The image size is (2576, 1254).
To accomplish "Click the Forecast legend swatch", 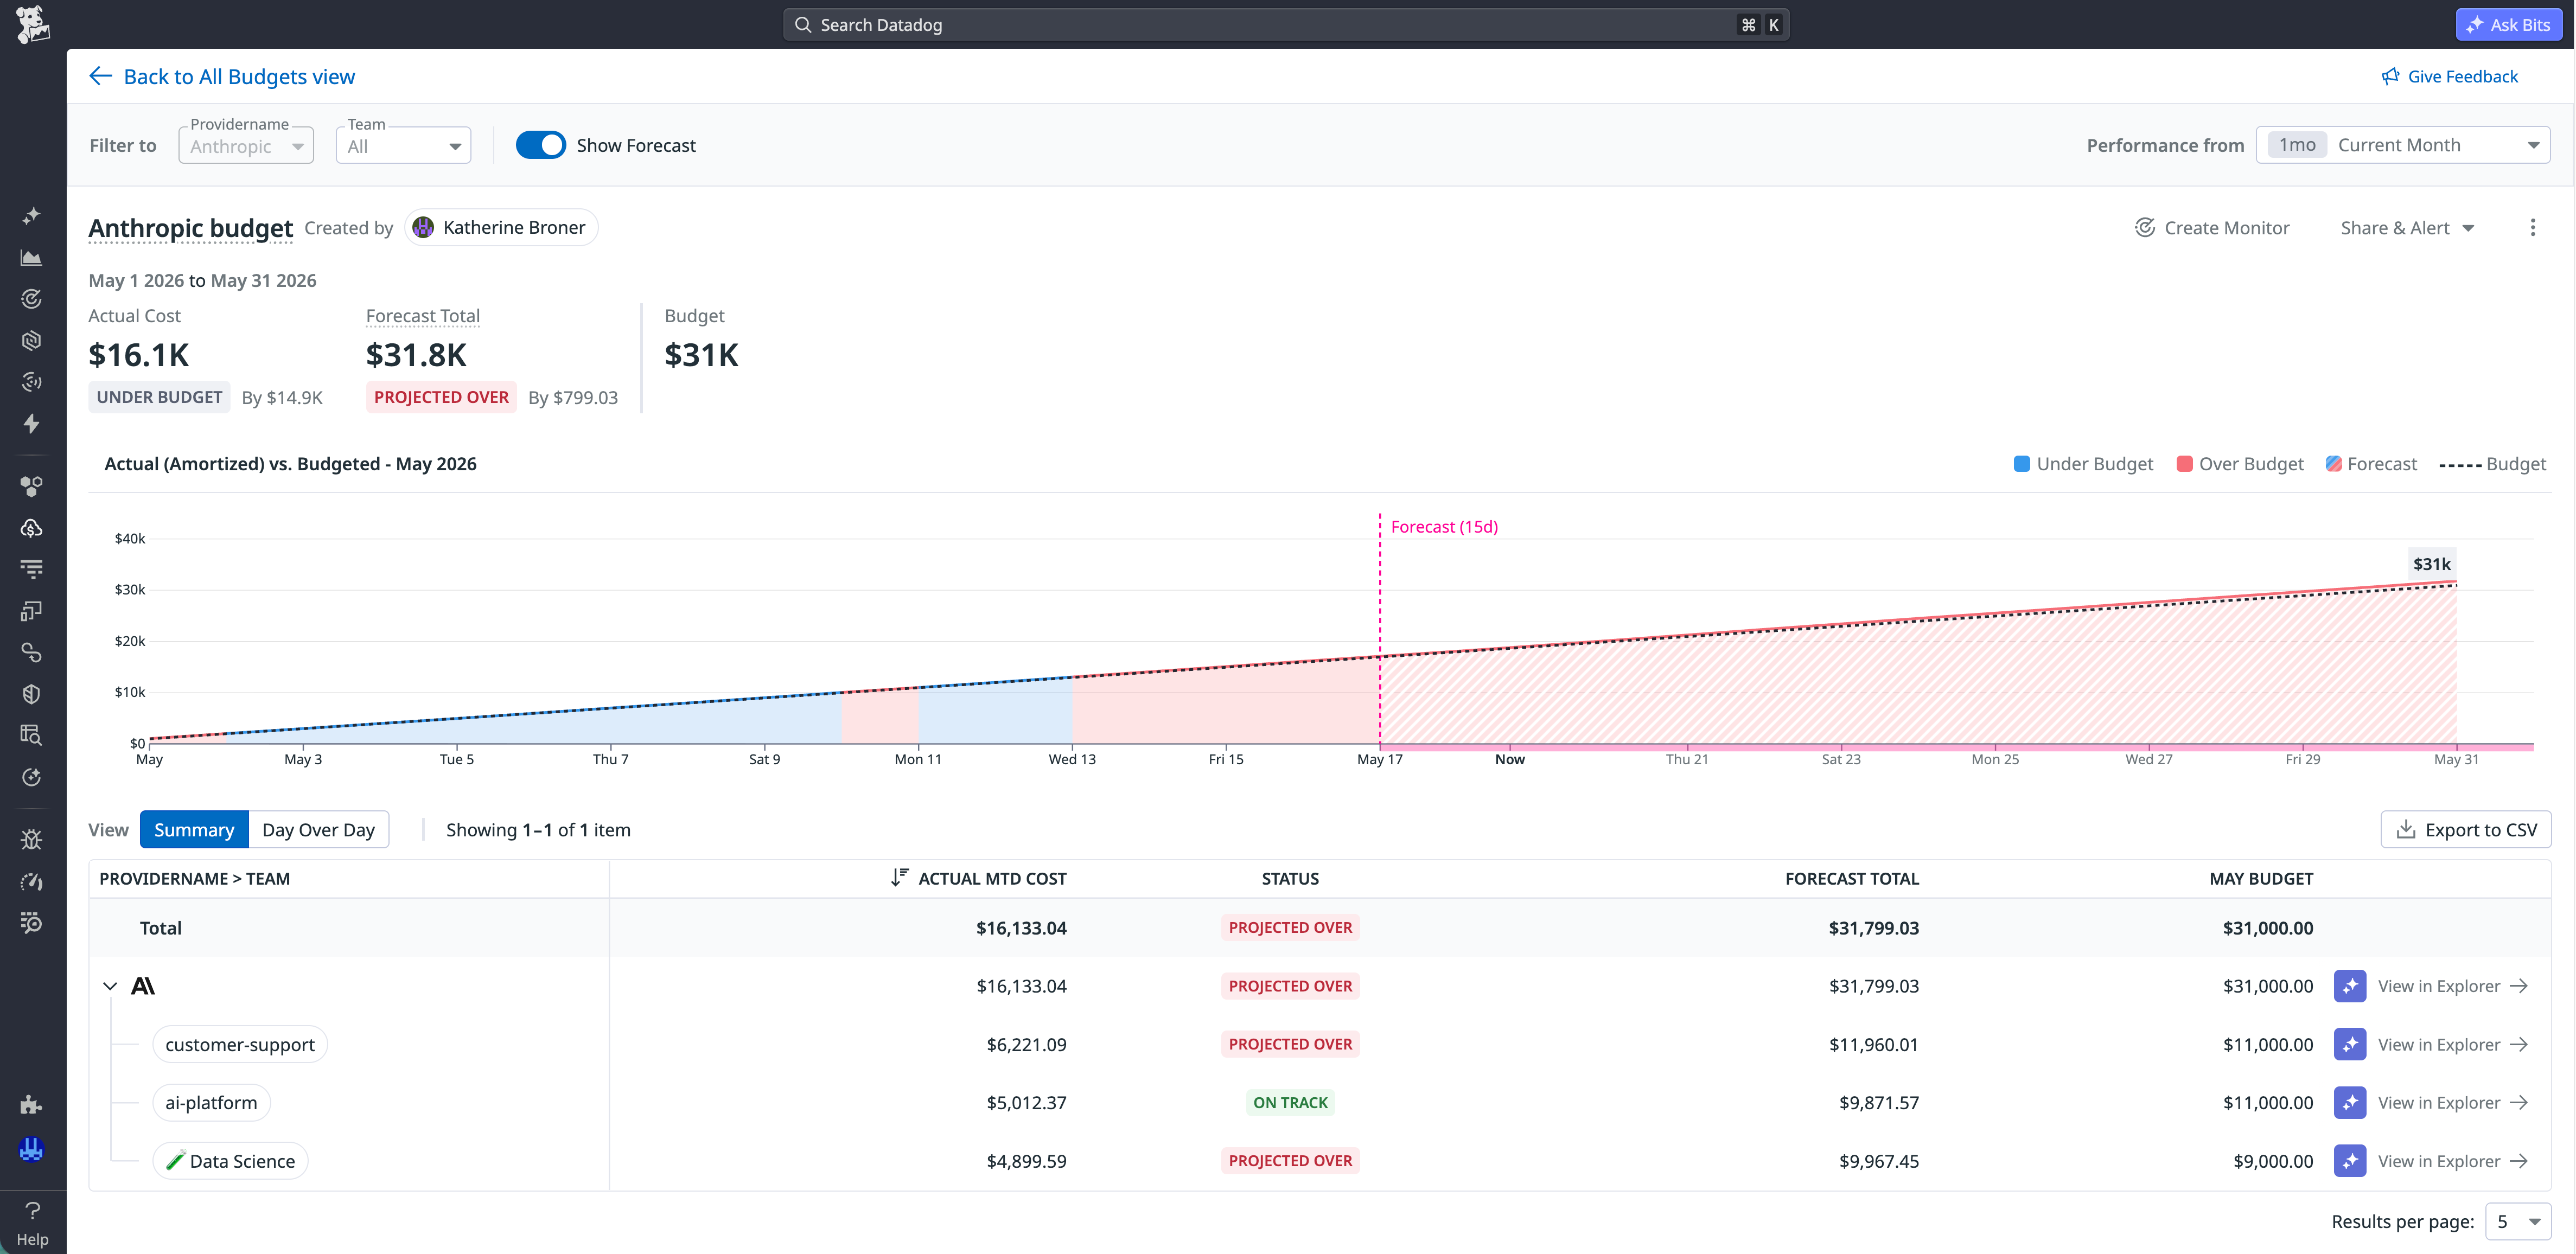I will 2334,464.
